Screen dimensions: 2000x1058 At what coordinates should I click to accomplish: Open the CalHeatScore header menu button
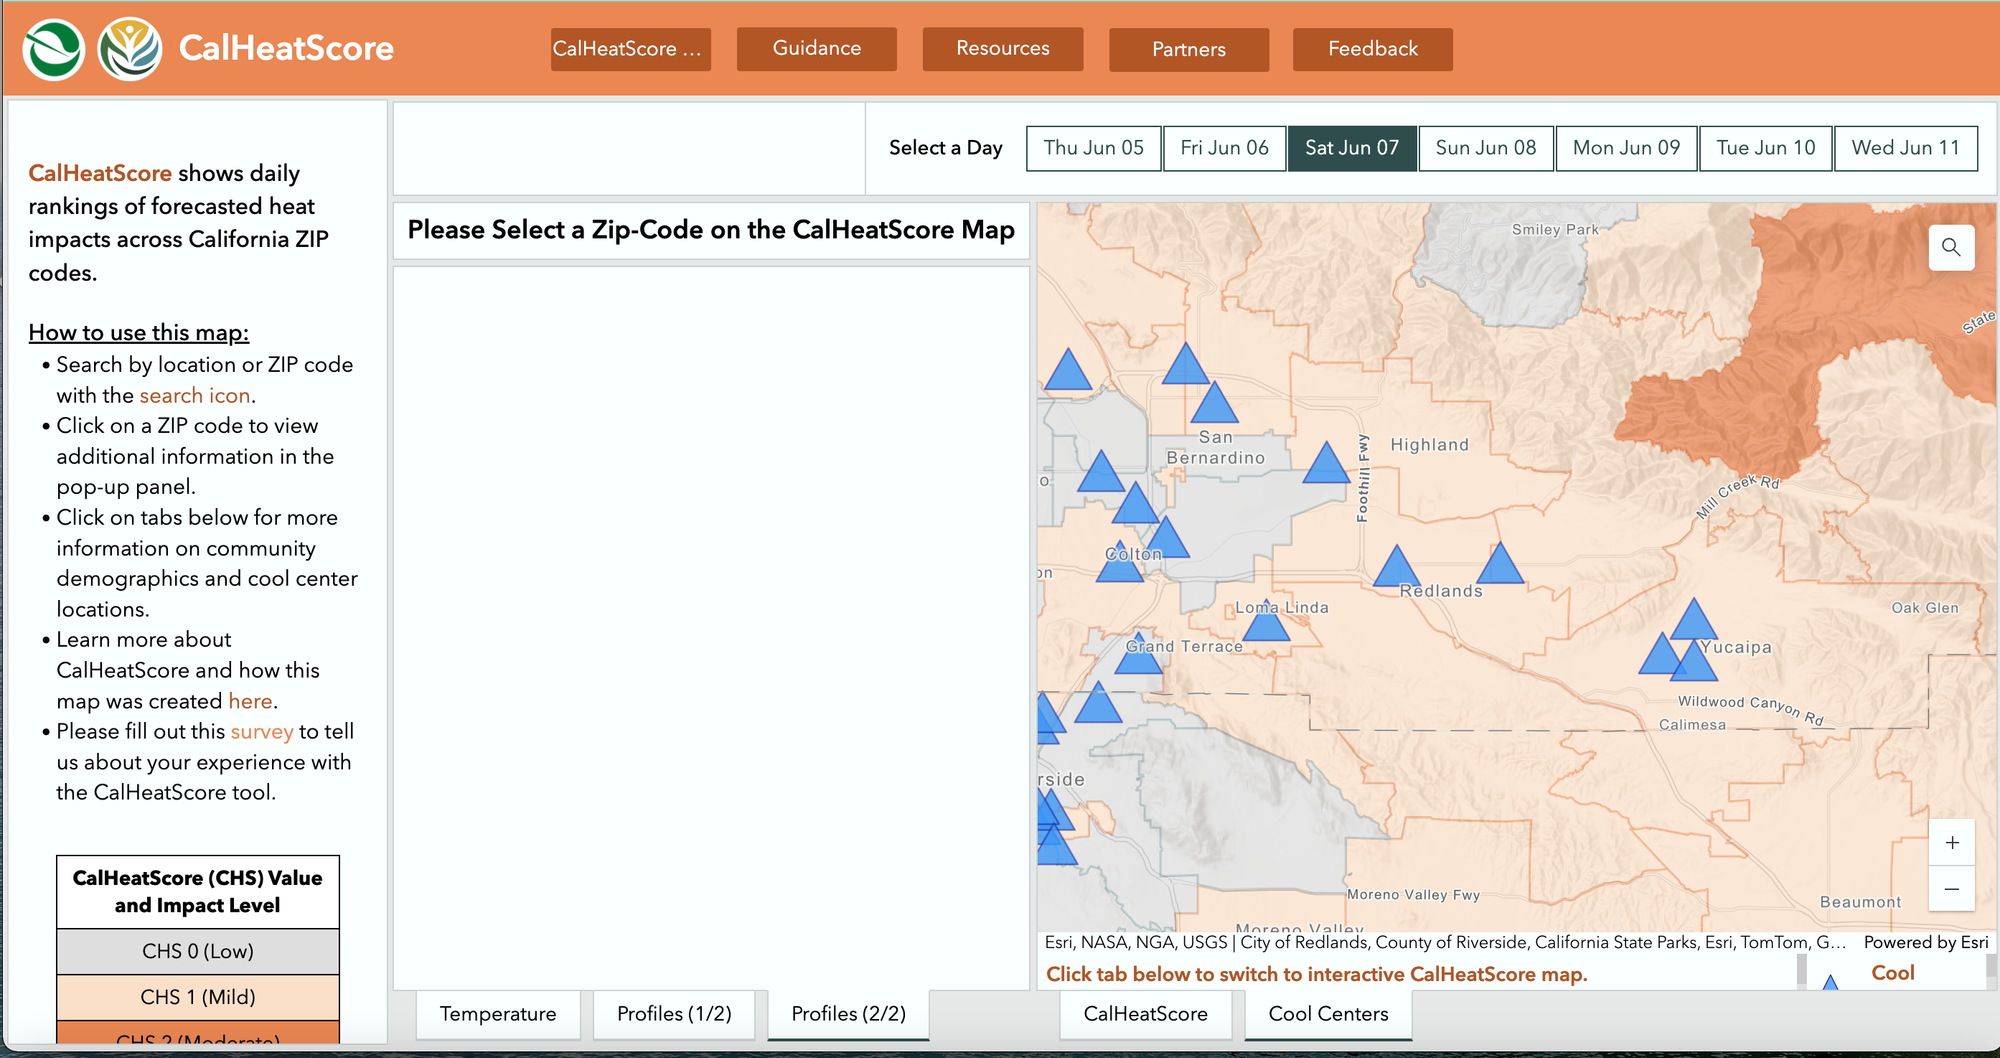tap(630, 49)
